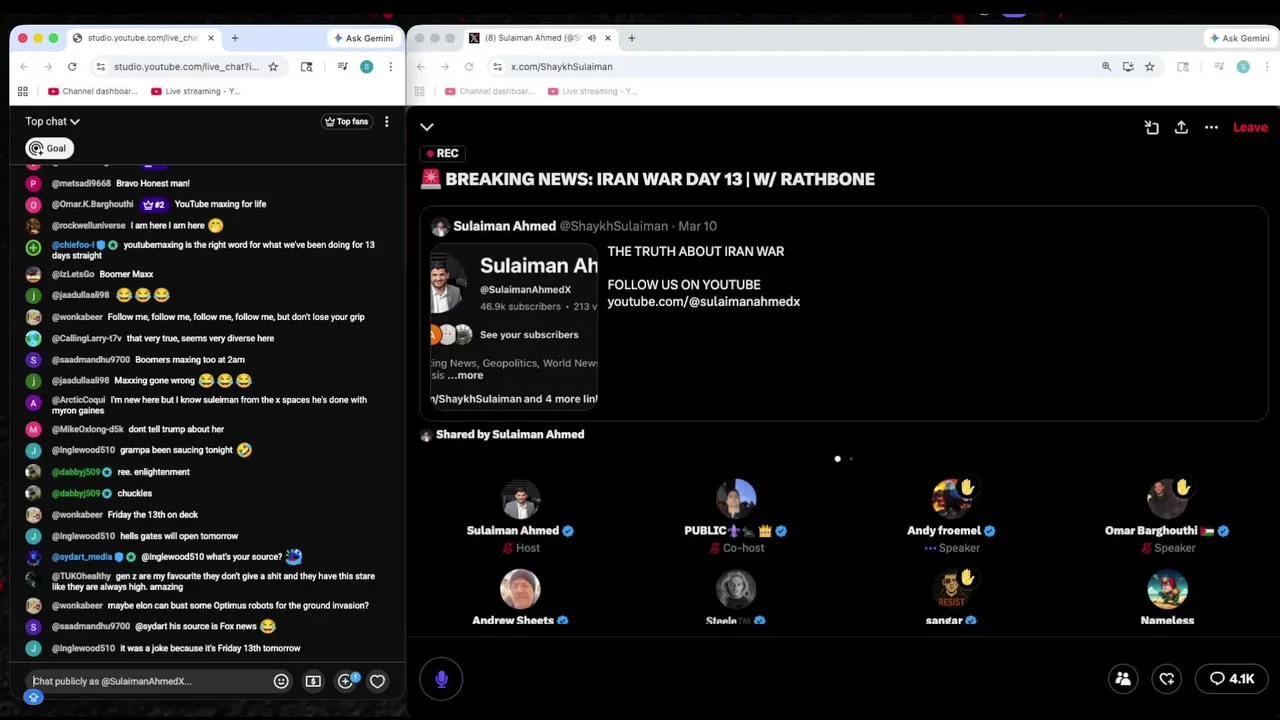Click @ArcticCoqui username in chat
This screenshot has height=720, width=1280.
pyautogui.click(x=78, y=400)
